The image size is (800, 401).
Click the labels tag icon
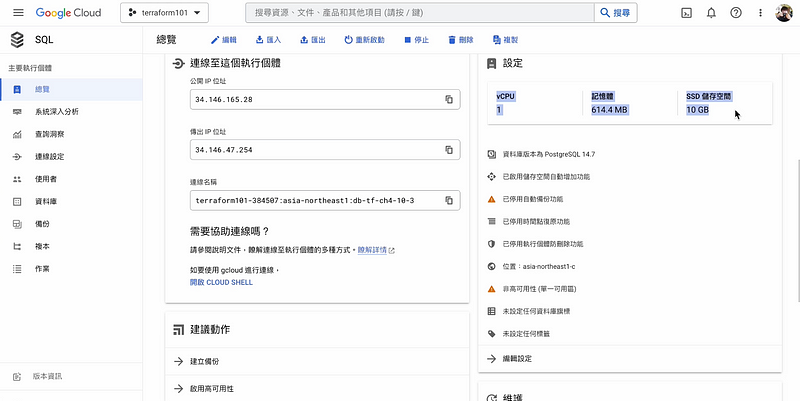pyautogui.click(x=491, y=334)
